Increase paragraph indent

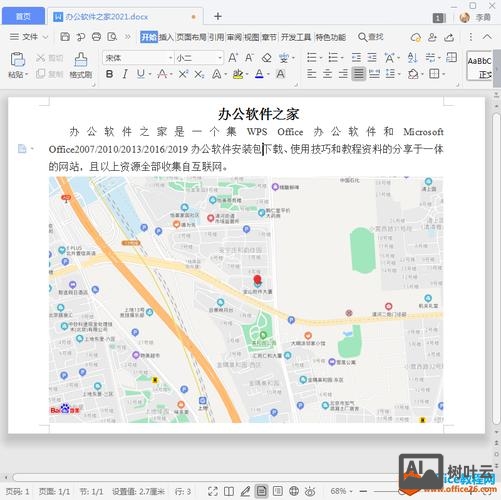point(372,58)
